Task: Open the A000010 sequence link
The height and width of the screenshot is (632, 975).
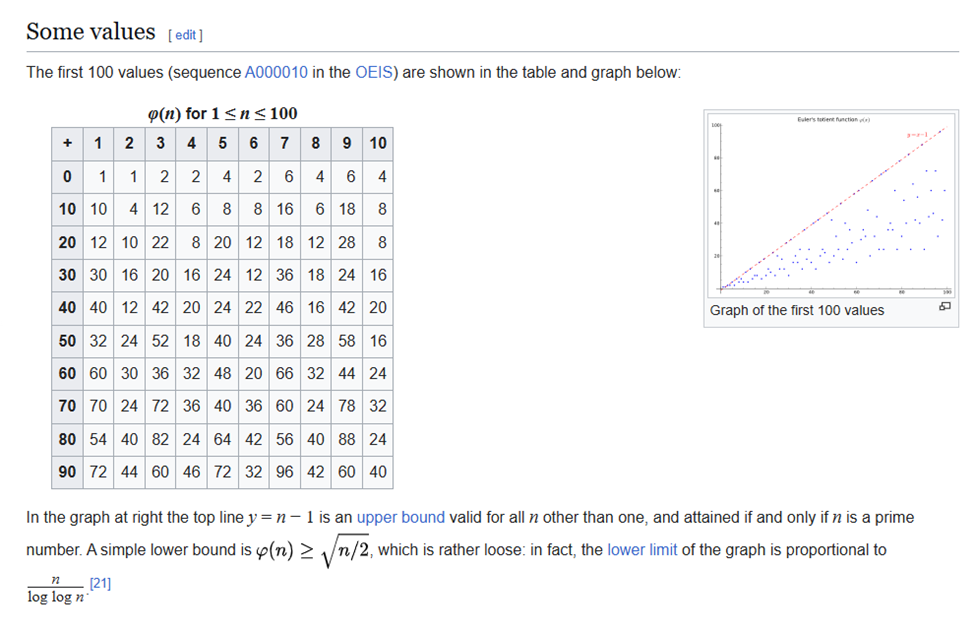Action: (x=276, y=73)
